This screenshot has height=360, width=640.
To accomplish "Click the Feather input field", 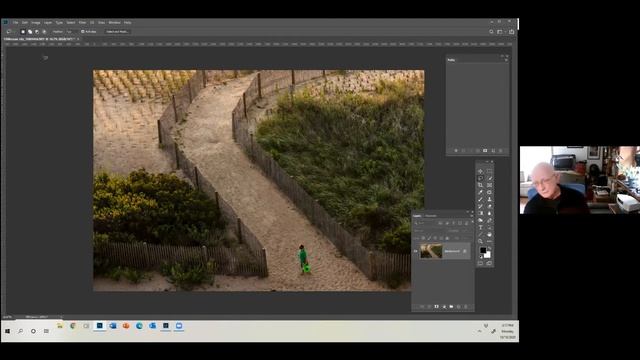I will (71, 31).
